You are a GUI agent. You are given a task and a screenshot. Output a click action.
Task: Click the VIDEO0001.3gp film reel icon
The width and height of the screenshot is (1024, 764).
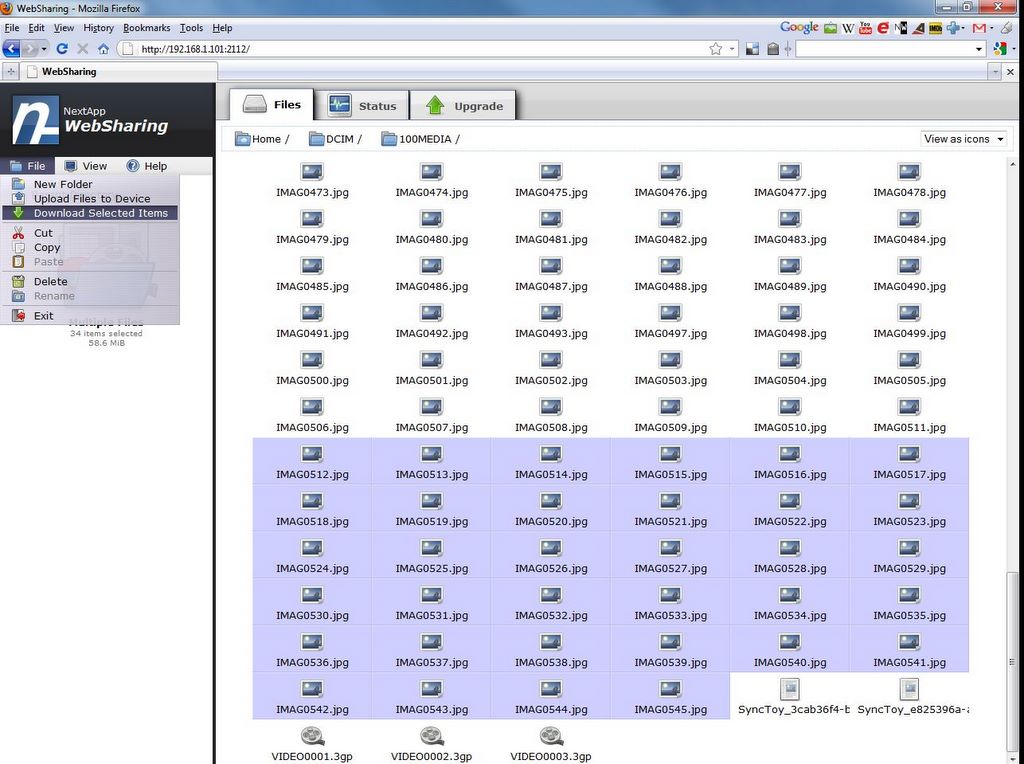312,736
